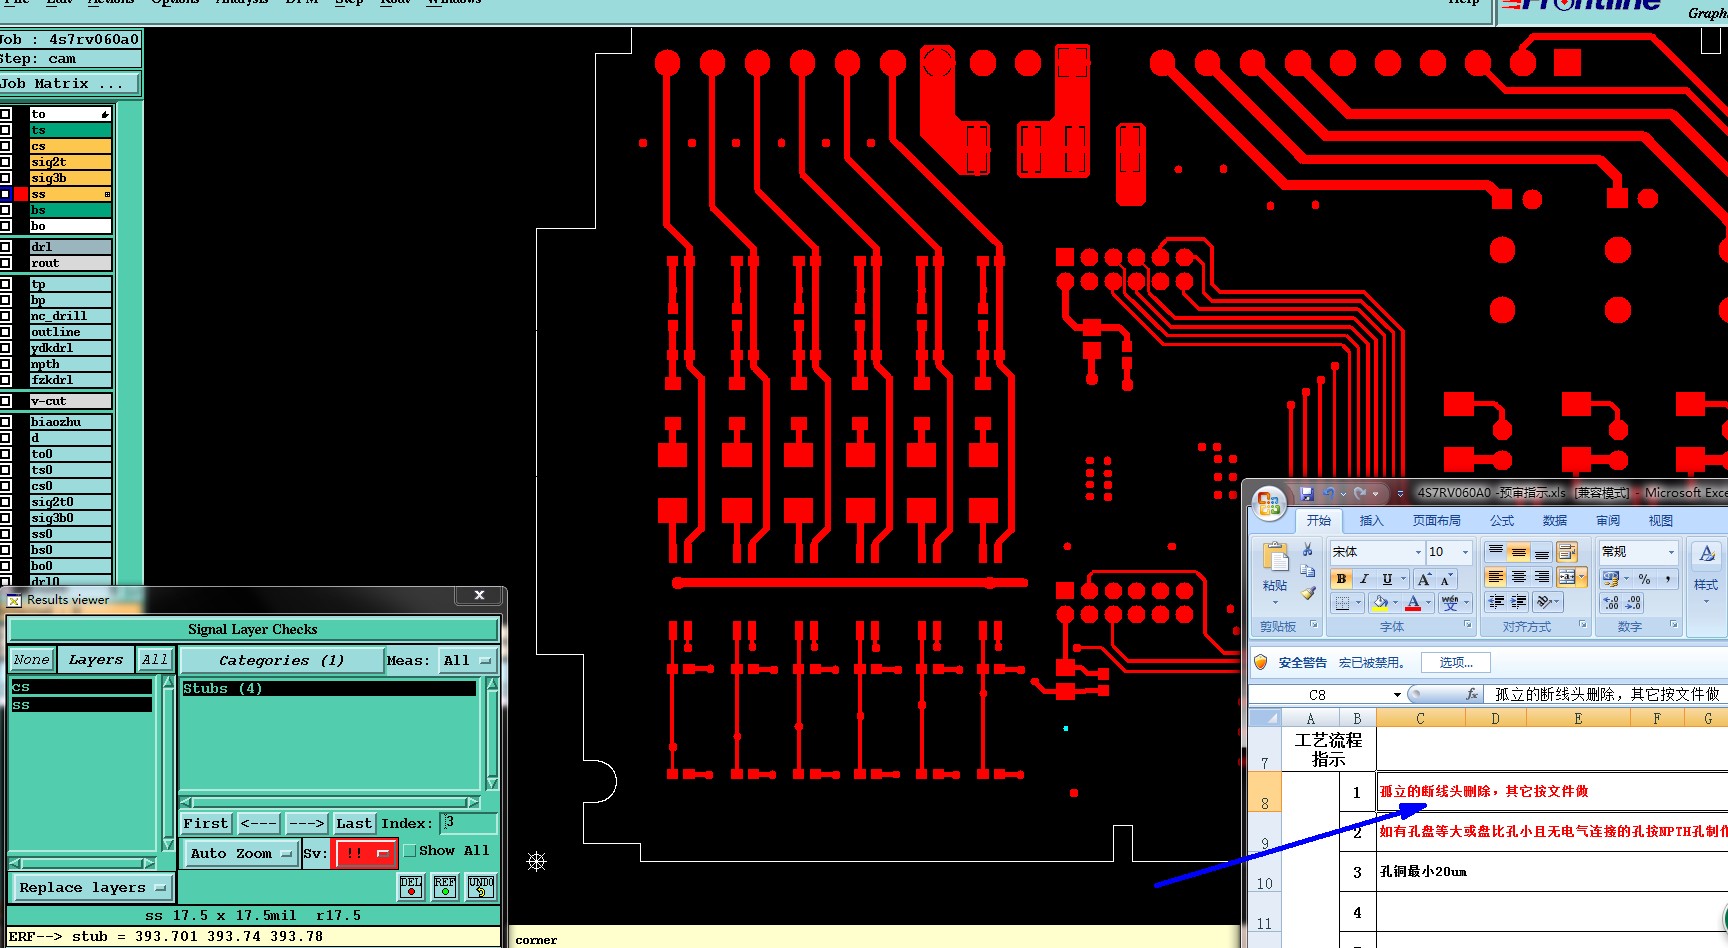Viewport: 1728px width, 948px height.
Task: Decrease indent in Excel alignment group
Action: tap(1496, 602)
